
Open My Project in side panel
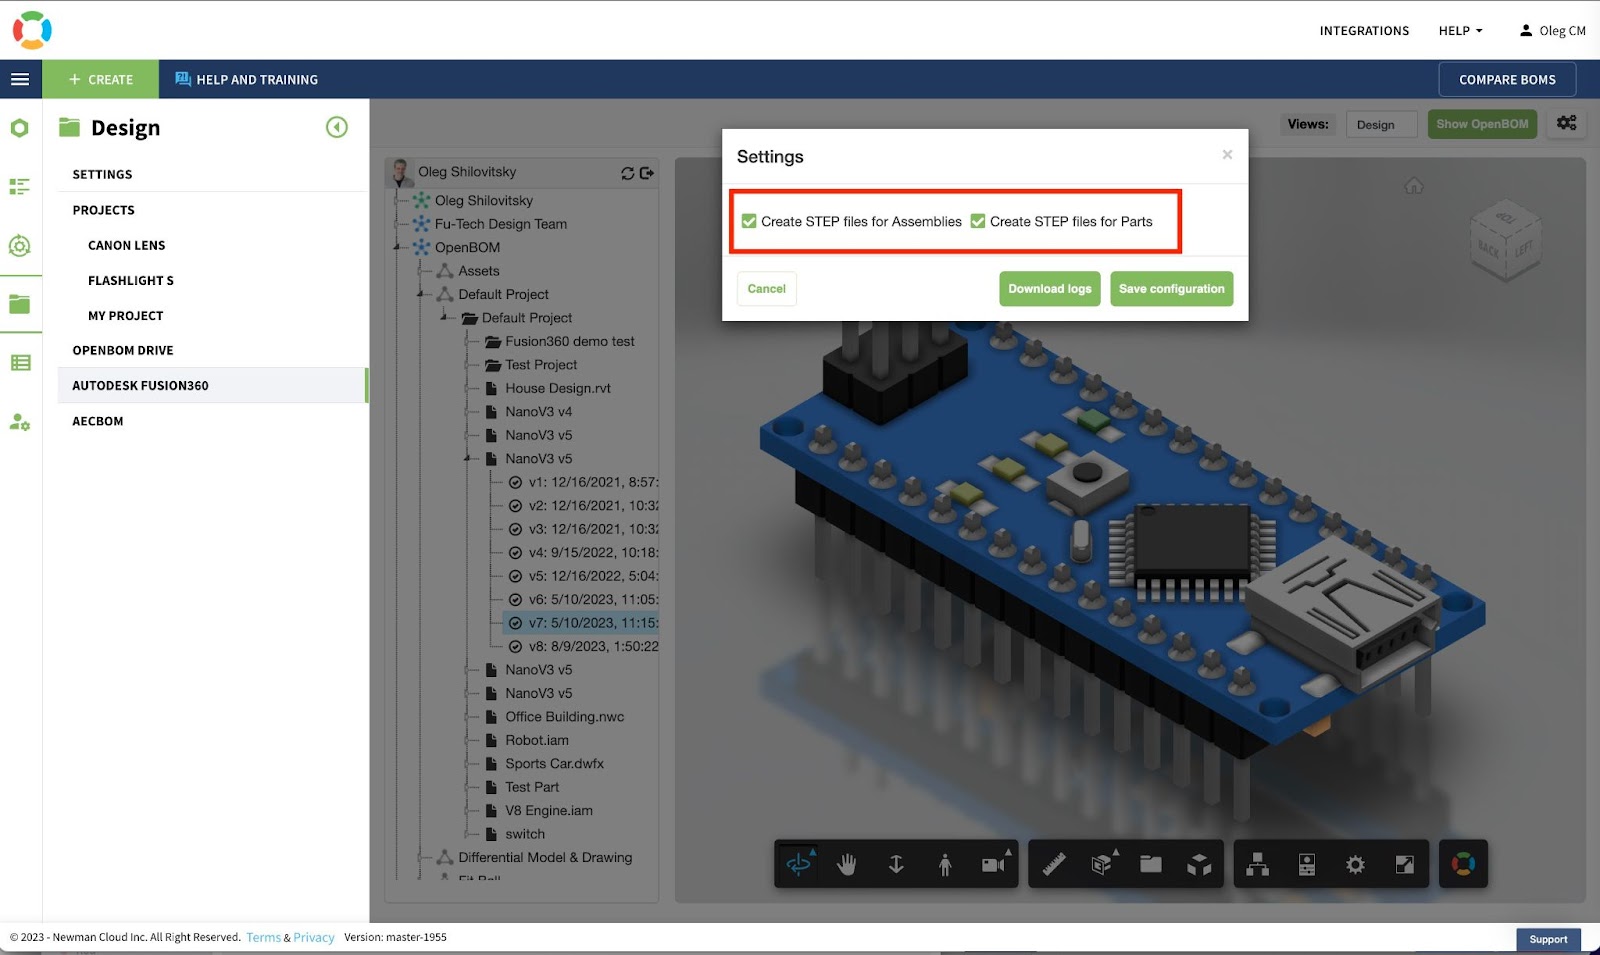tap(126, 315)
